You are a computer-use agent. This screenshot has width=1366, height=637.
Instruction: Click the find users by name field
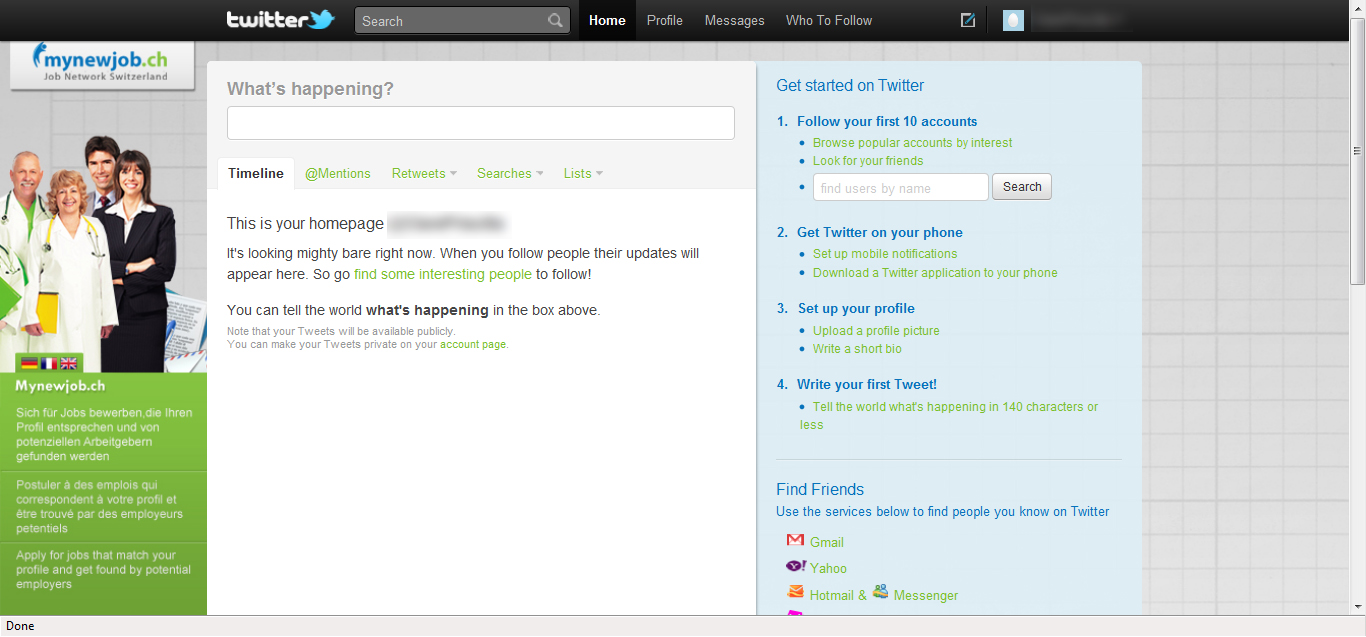[x=900, y=186]
